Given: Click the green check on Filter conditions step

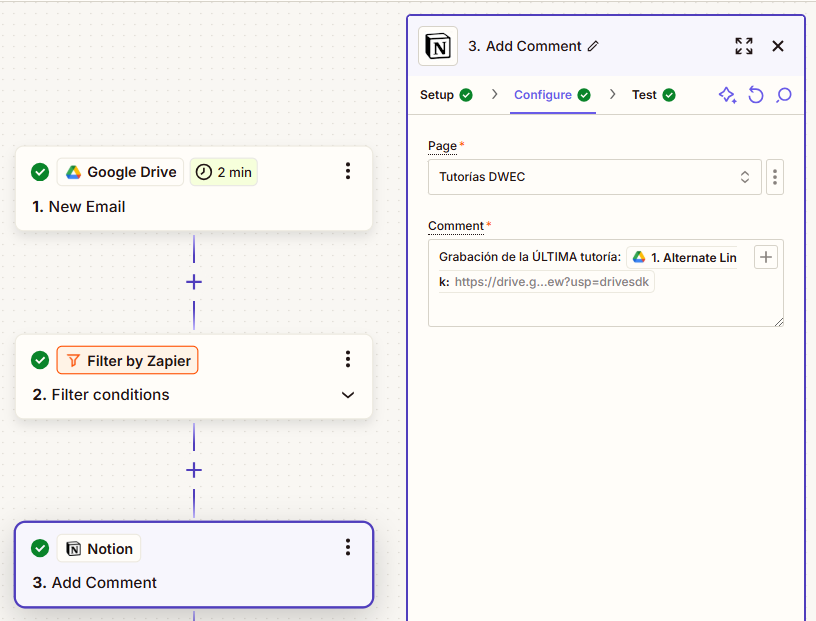Looking at the screenshot, I should (x=39, y=359).
